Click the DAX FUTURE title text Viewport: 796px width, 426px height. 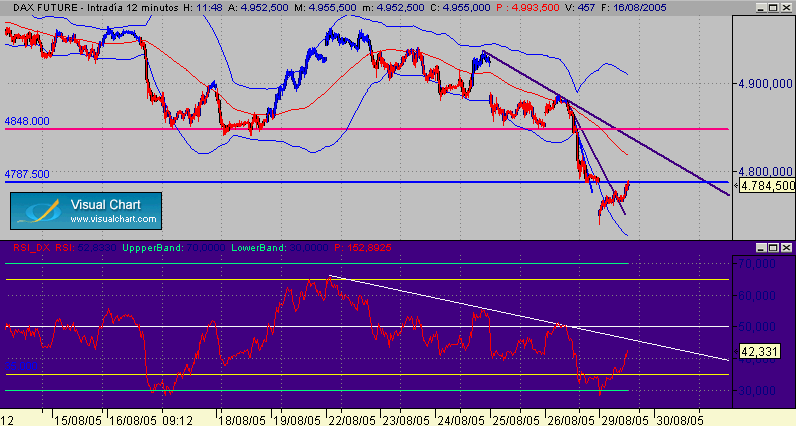pyautogui.click(x=45, y=8)
